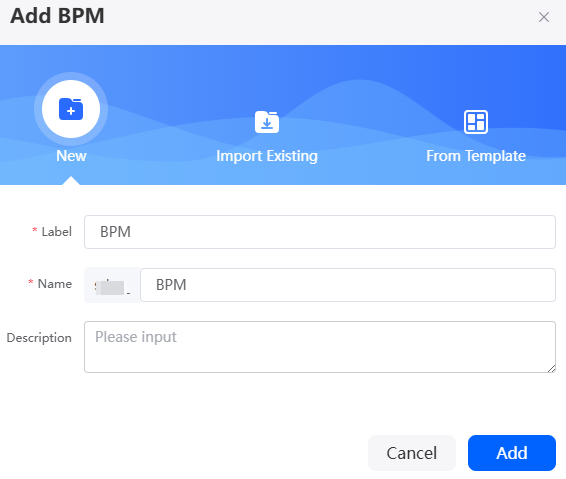Close the Add BPM dialog
This screenshot has width=566, height=479.
544,17
